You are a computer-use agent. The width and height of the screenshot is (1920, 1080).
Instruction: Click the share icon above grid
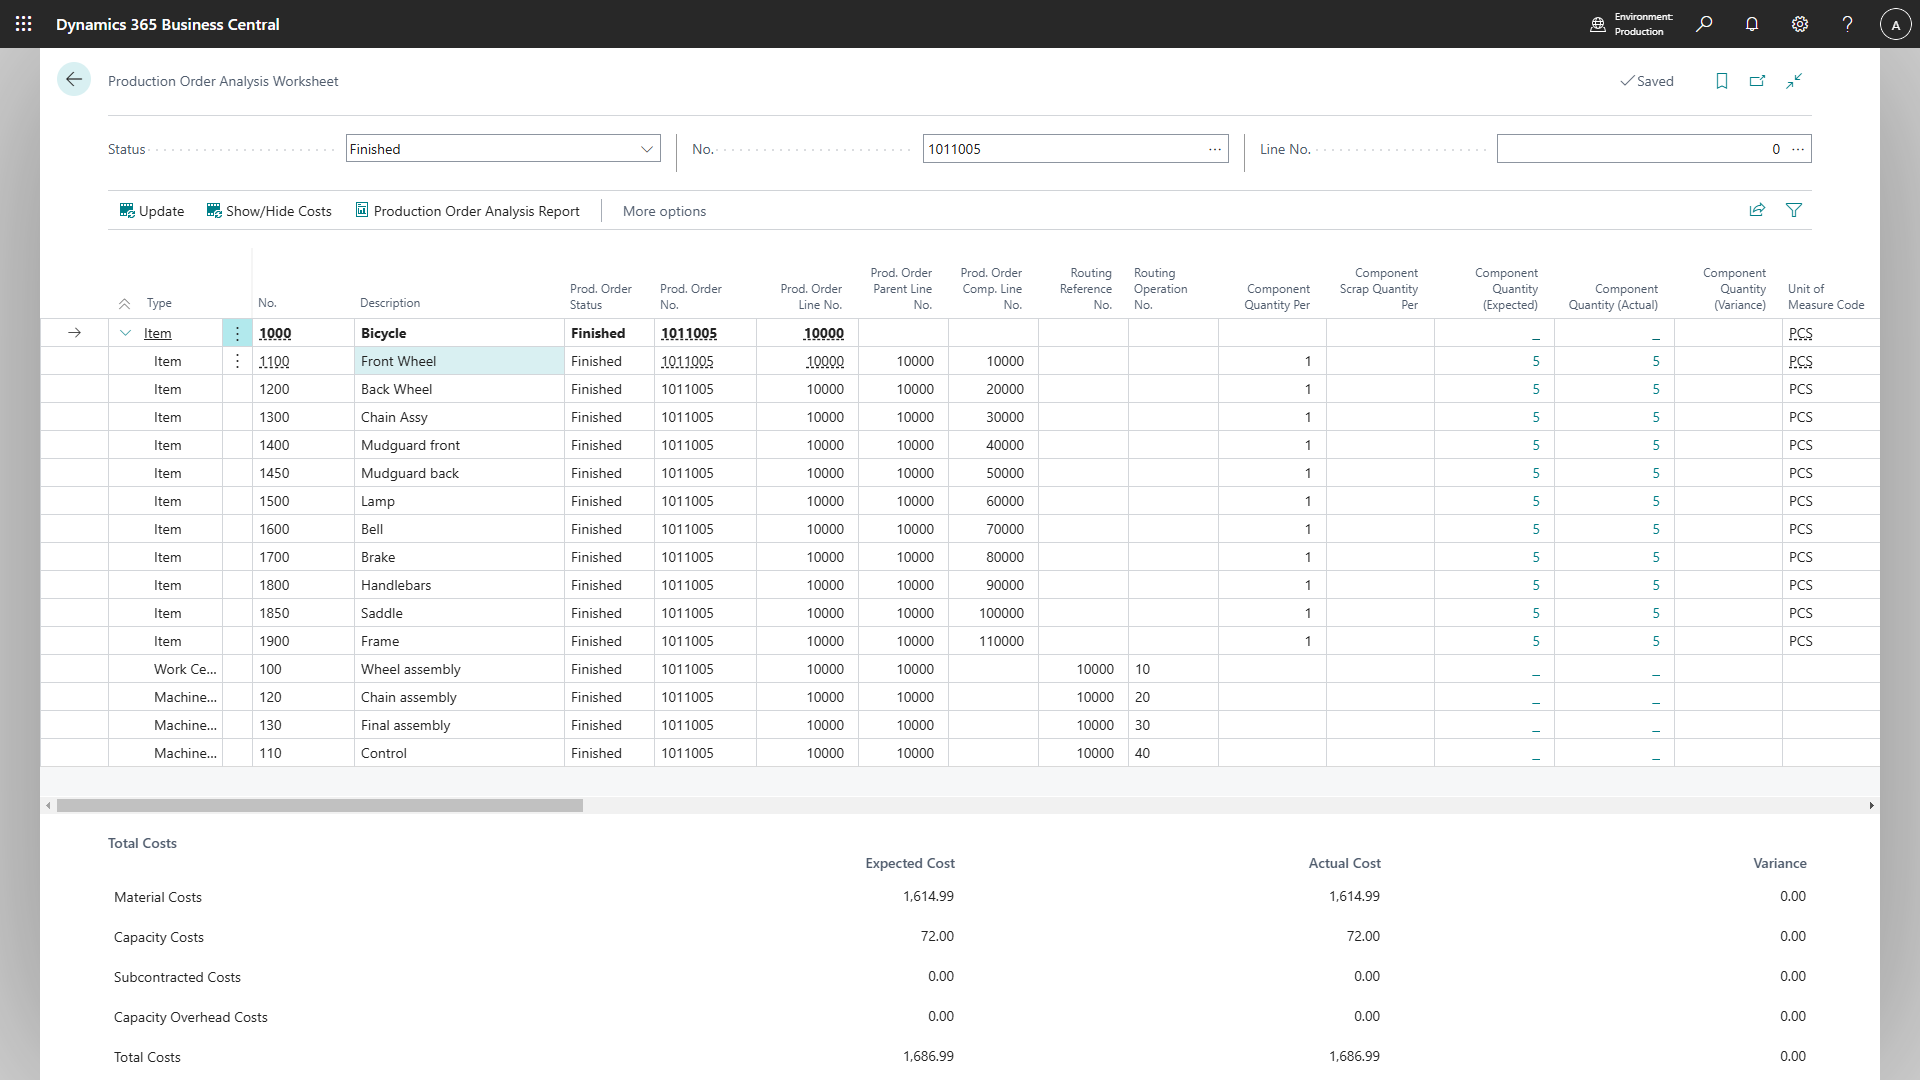click(x=1757, y=210)
